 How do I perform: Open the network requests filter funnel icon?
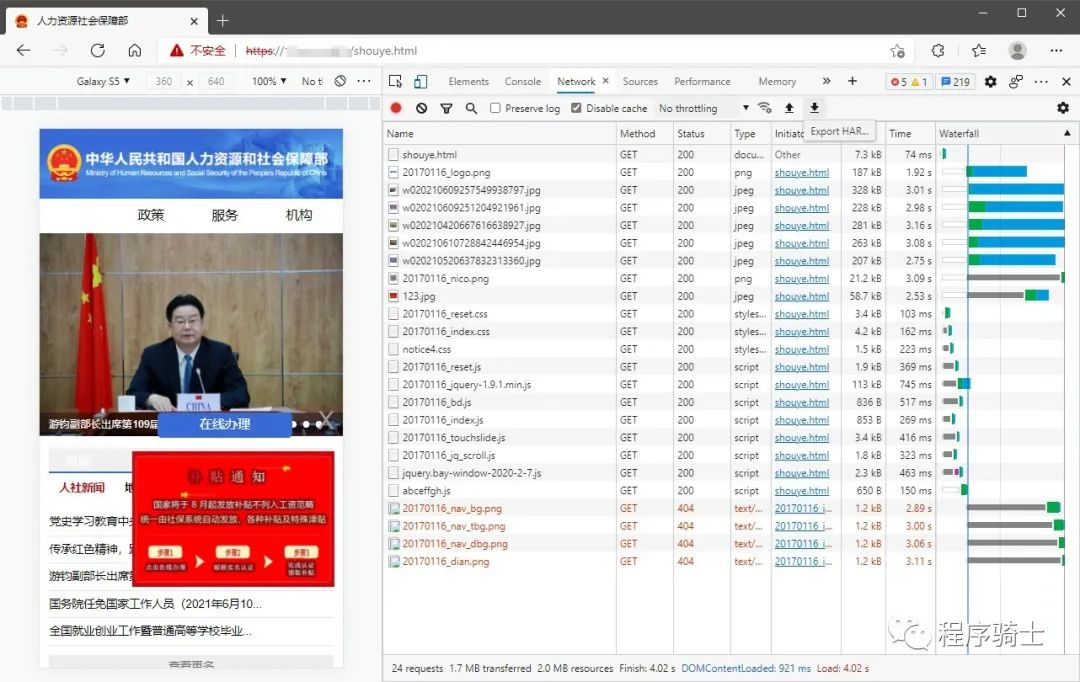pyautogui.click(x=446, y=108)
